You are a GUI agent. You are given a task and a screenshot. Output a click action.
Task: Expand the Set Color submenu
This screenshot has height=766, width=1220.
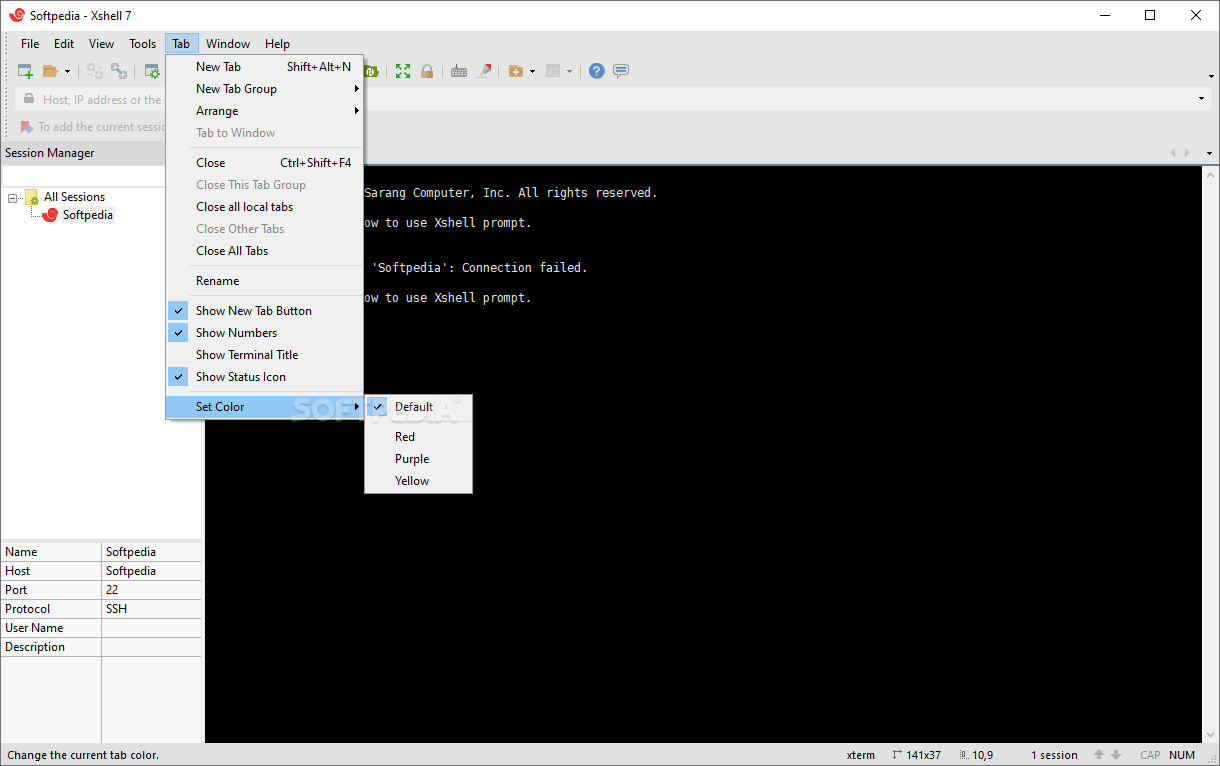tap(264, 407)
